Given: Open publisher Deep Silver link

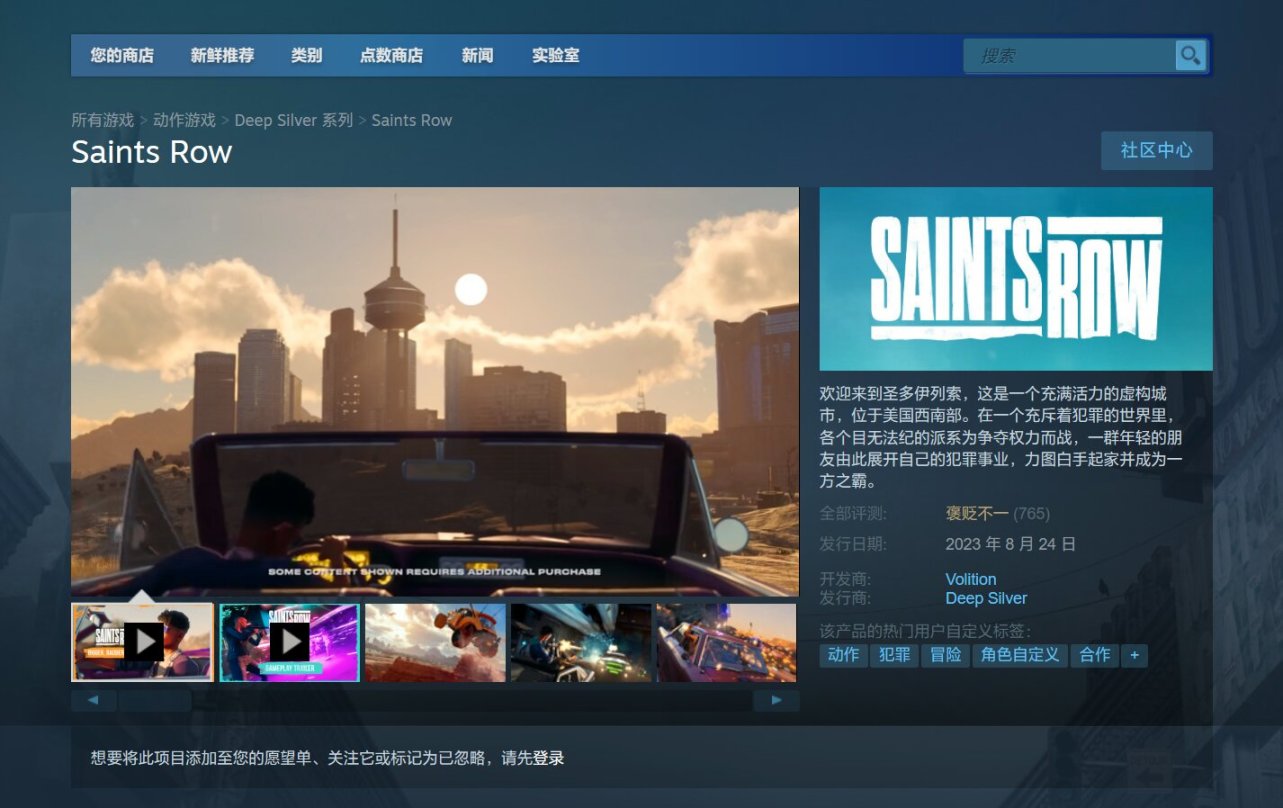Looking at the screenshot, I should point(986,598).
